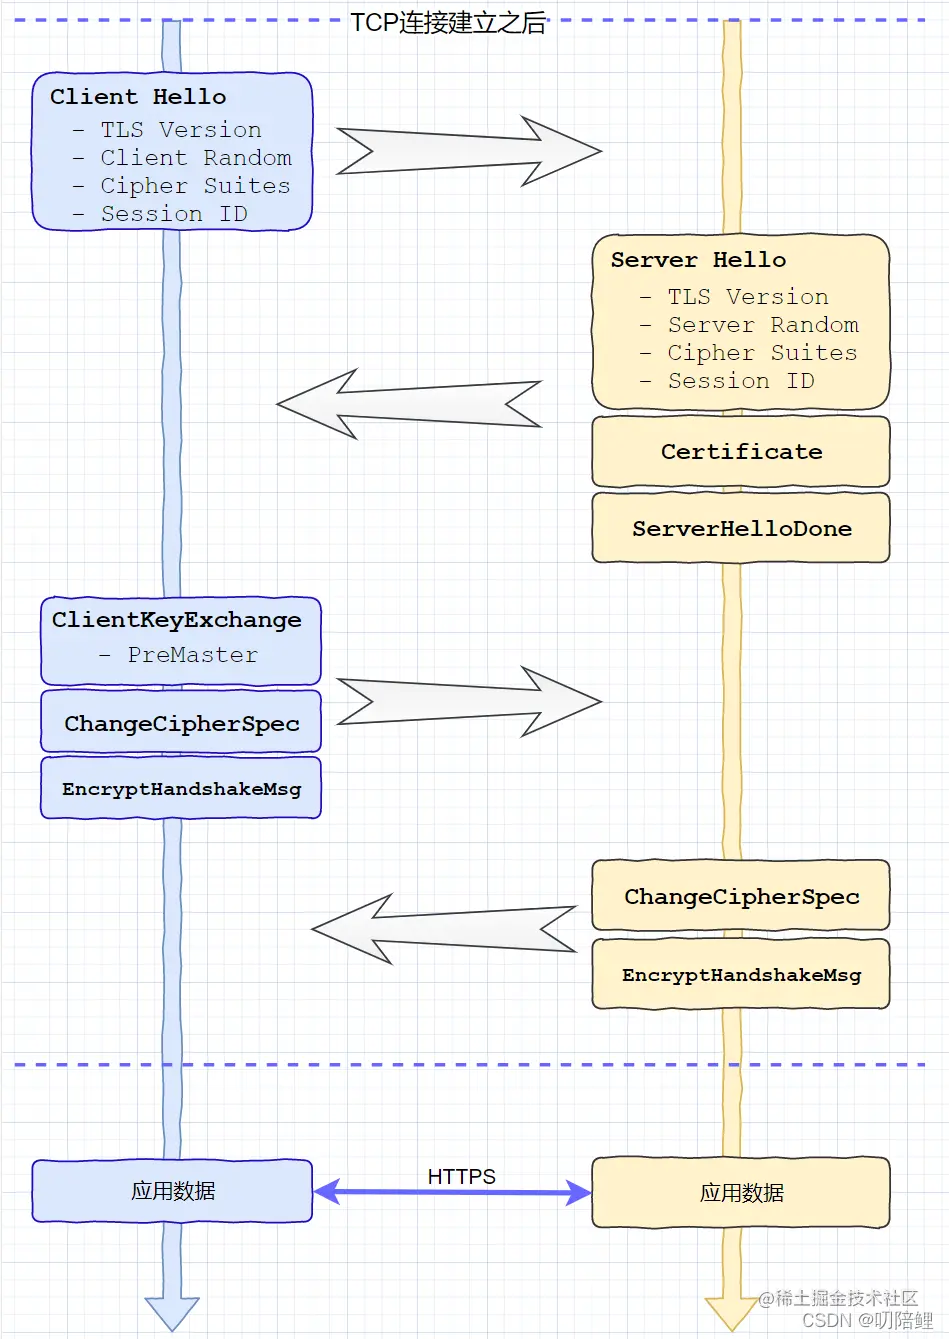Select the client ChangeCipherSpec box

[181, 722]
